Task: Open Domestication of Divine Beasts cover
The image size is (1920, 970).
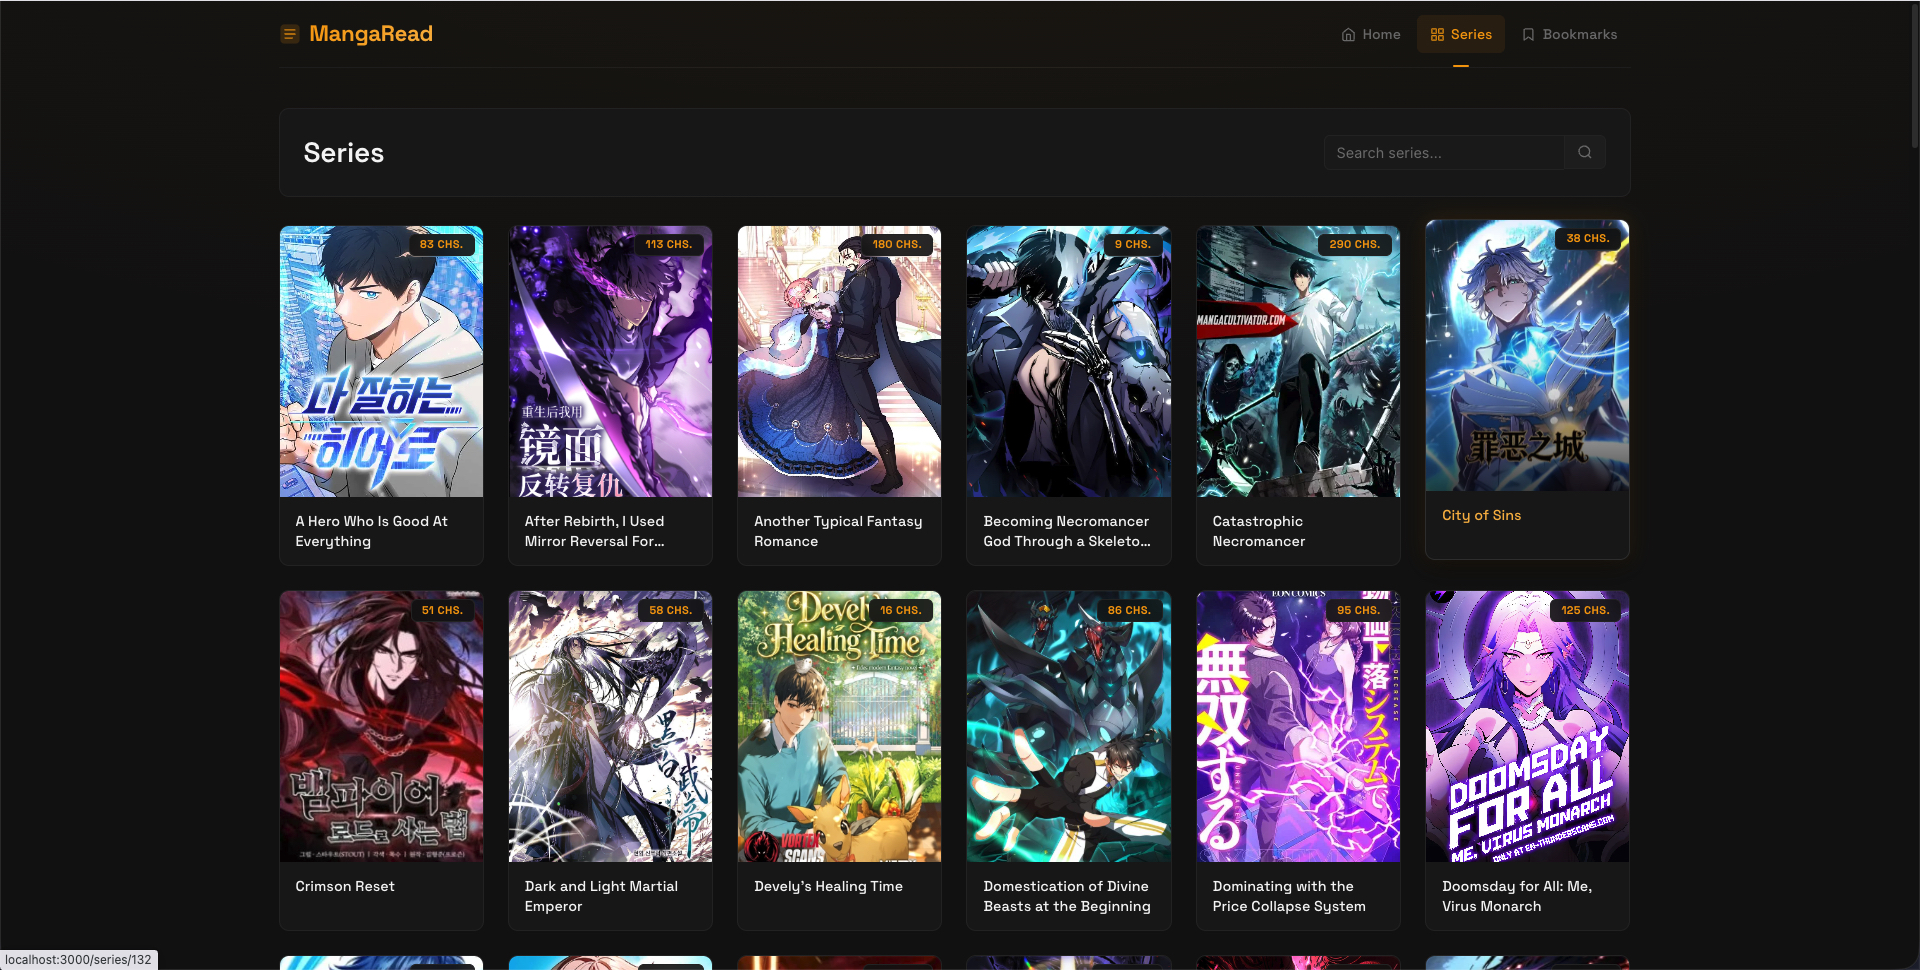Action: pyautogui.click(x=1068, y=726)
